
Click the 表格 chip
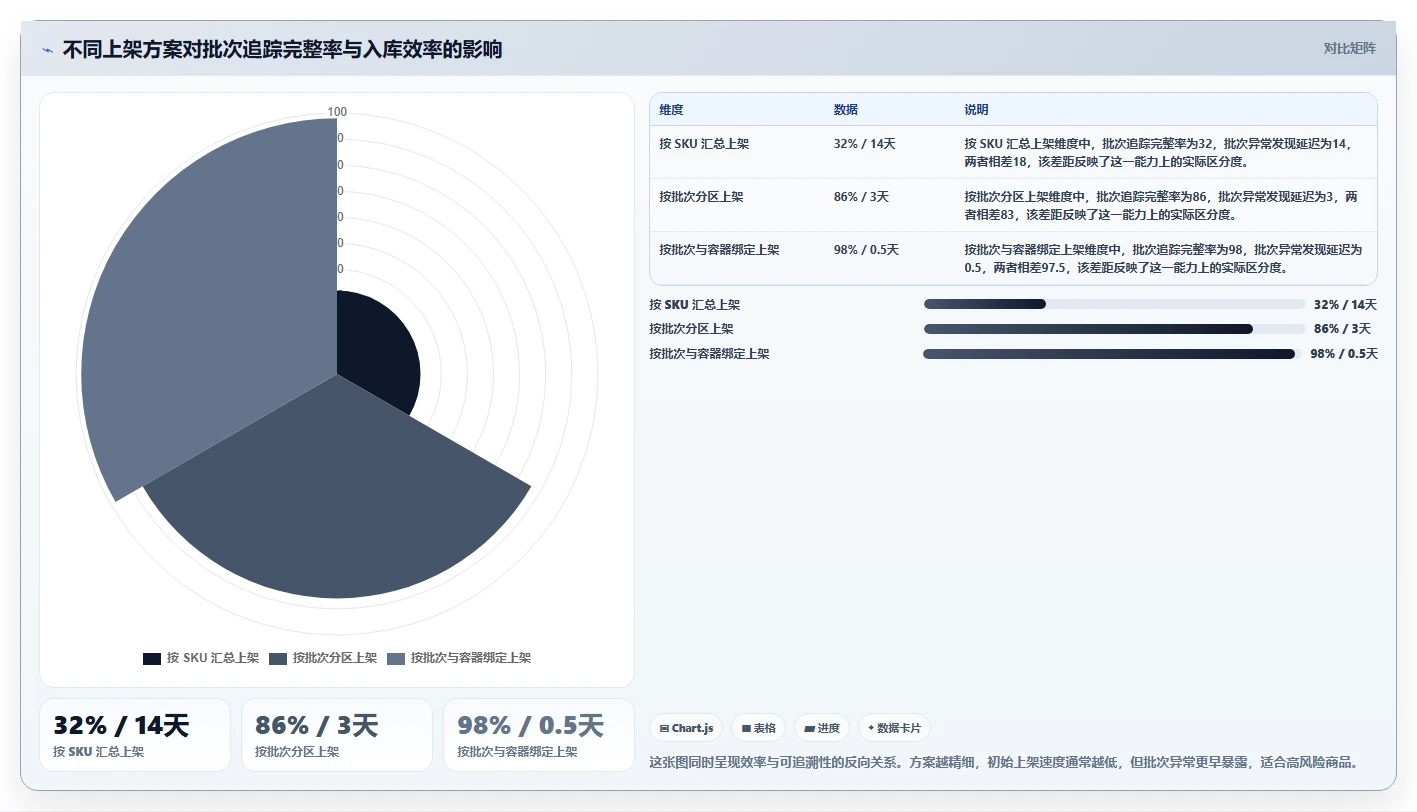pyautogui.click(x=759, y=728)
